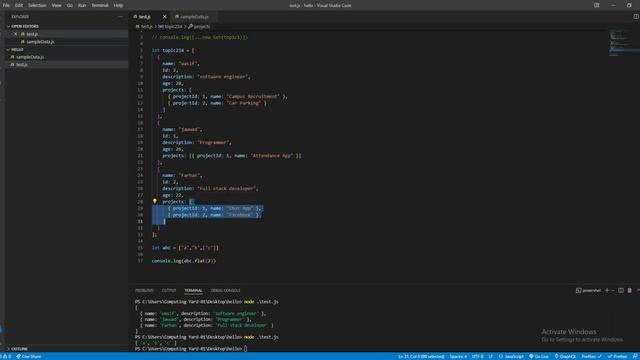The width and height of the screenshot is (640, 360).
Task: Change file encoding UTF-8
Action: [x=477, y=356]
